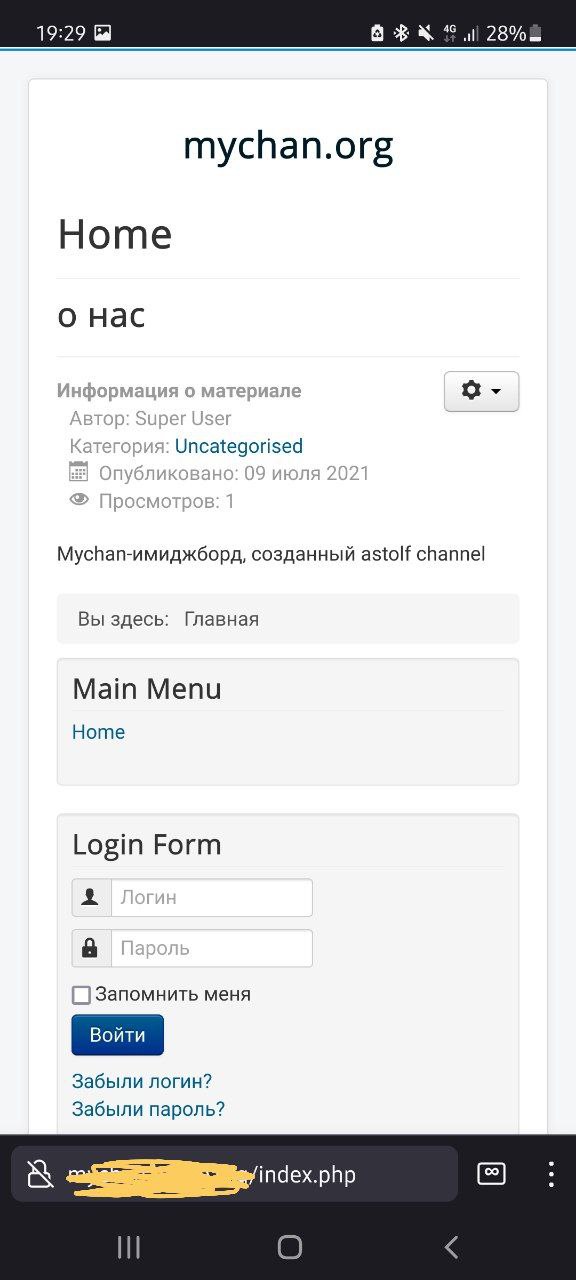Tap the Android home button

pyautogui.click(x=290, y=1246)
